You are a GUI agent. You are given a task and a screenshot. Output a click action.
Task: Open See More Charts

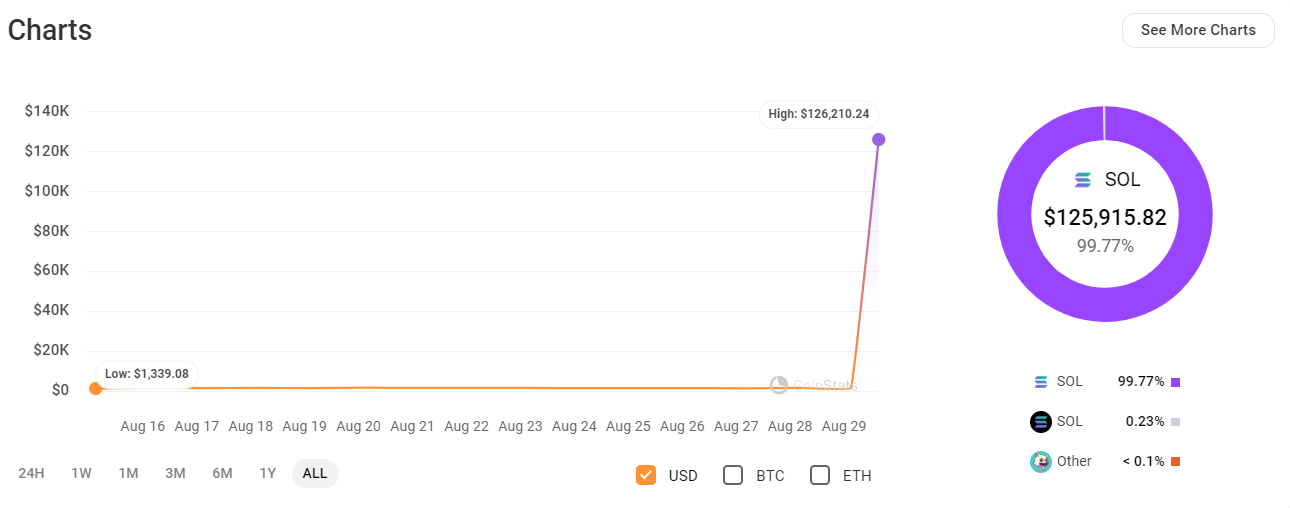point(1198,30)
